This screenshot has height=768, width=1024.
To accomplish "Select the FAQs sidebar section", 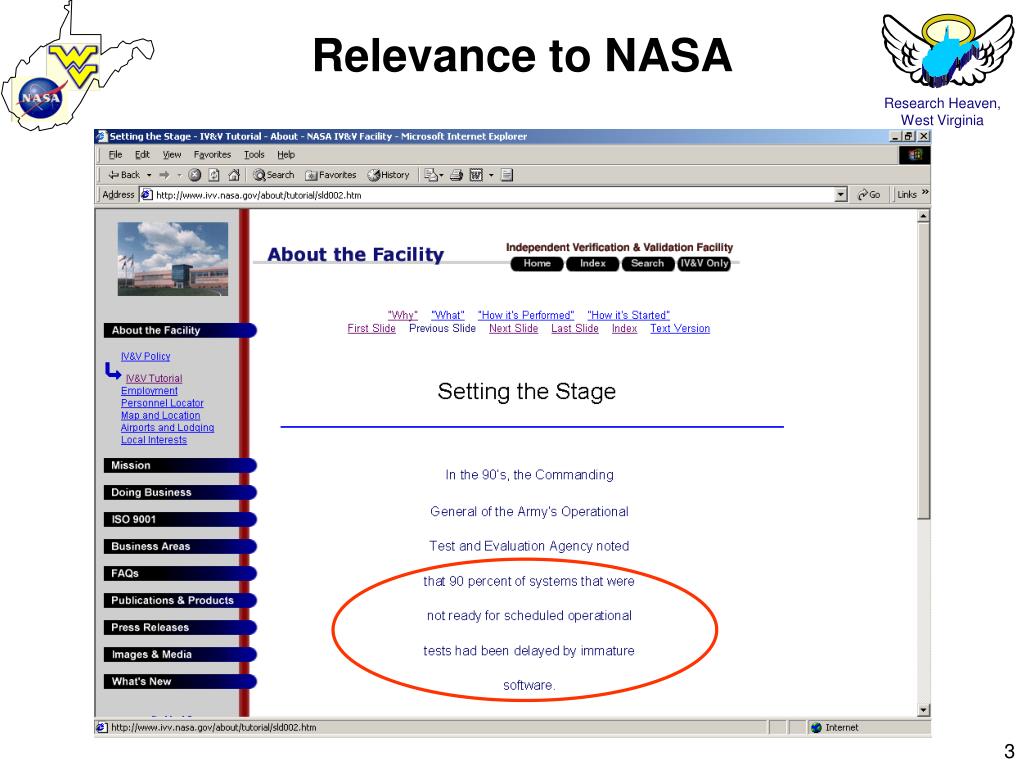I will pos(180,573).
